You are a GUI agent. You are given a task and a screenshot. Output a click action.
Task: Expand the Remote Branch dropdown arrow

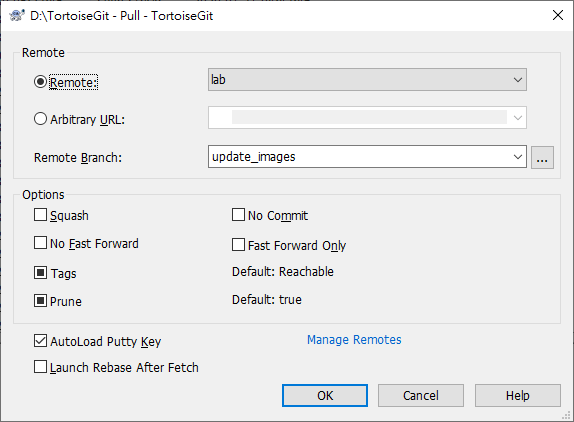(518, 157)
